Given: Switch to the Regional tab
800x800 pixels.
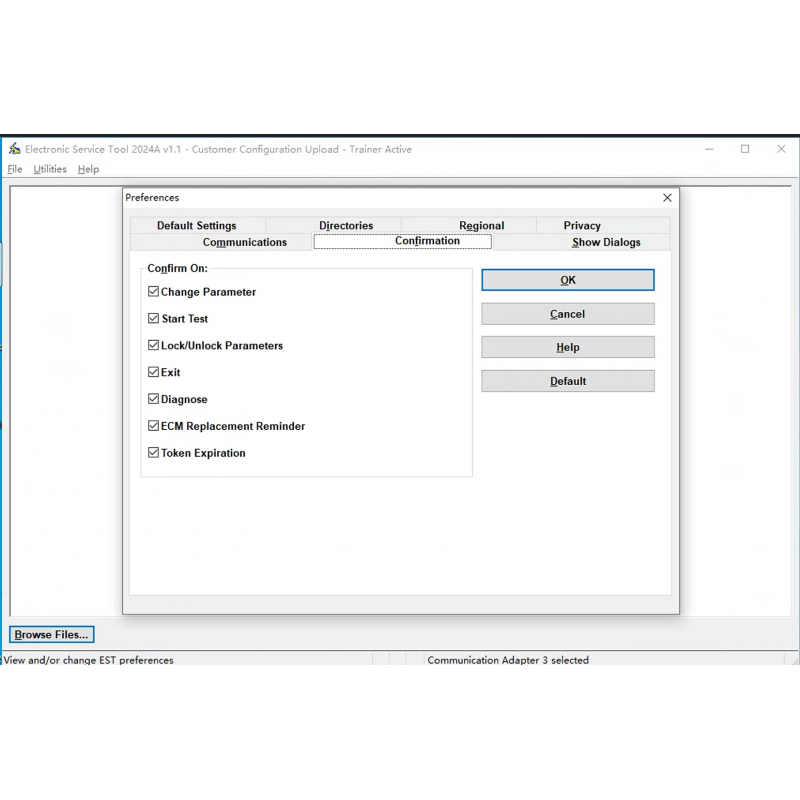Looking at the screenshot, I should coord(481,225).
